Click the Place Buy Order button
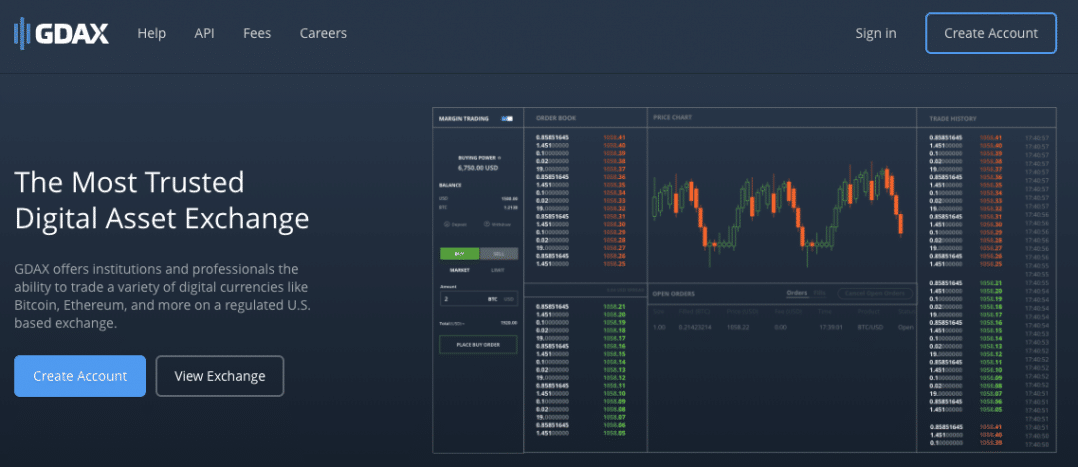The width and height of the screenshot is (1078, 467). pyautogui.click(x=478, y=345)
